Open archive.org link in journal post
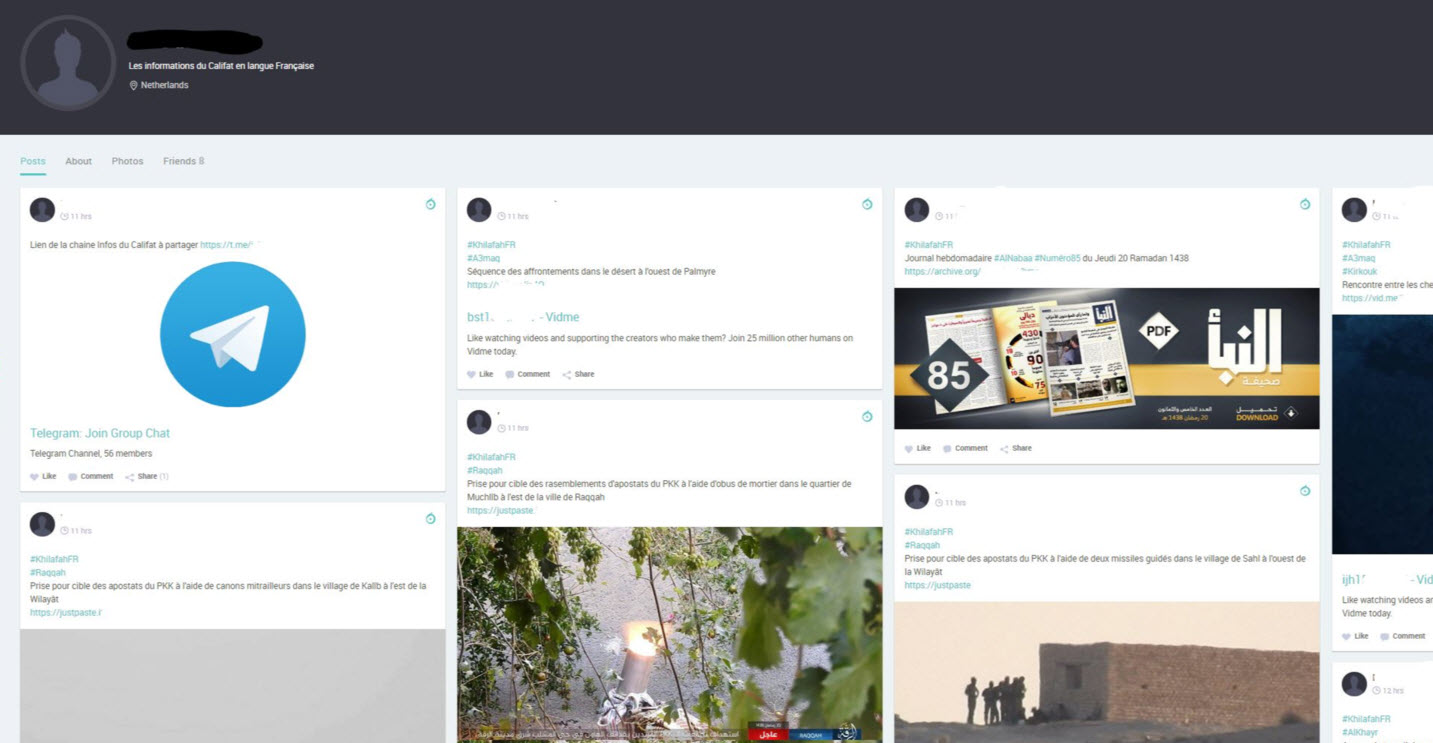Image resolution: width=1433 pixels, height=743 pixels. coord(943,272)
